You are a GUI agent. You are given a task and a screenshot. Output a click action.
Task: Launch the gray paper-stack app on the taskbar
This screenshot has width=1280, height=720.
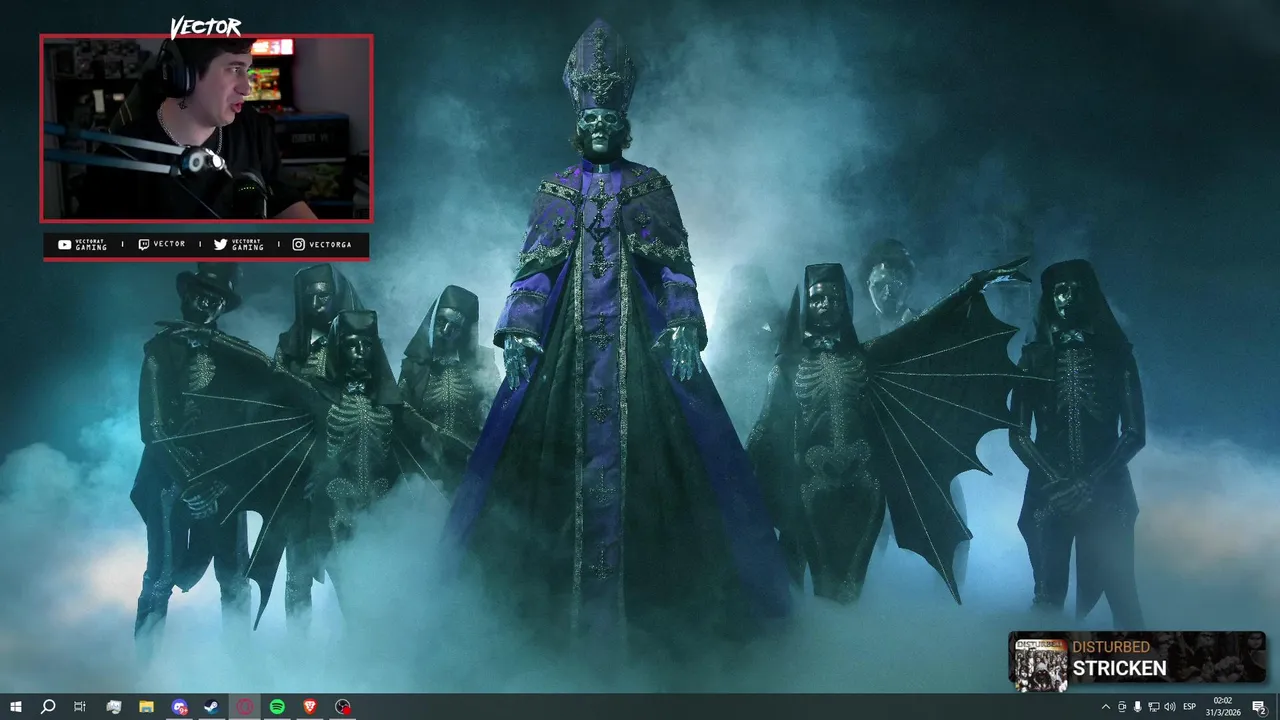pyautogui.click(x=113, y=707)
